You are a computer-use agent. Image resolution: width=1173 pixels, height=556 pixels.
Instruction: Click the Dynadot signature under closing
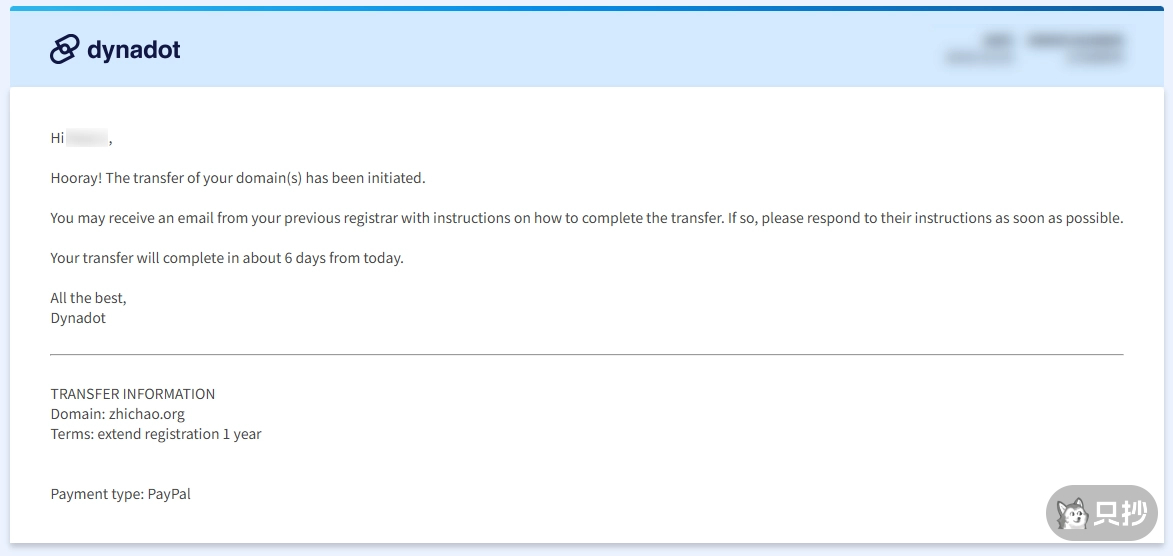(x=78, y=318)
